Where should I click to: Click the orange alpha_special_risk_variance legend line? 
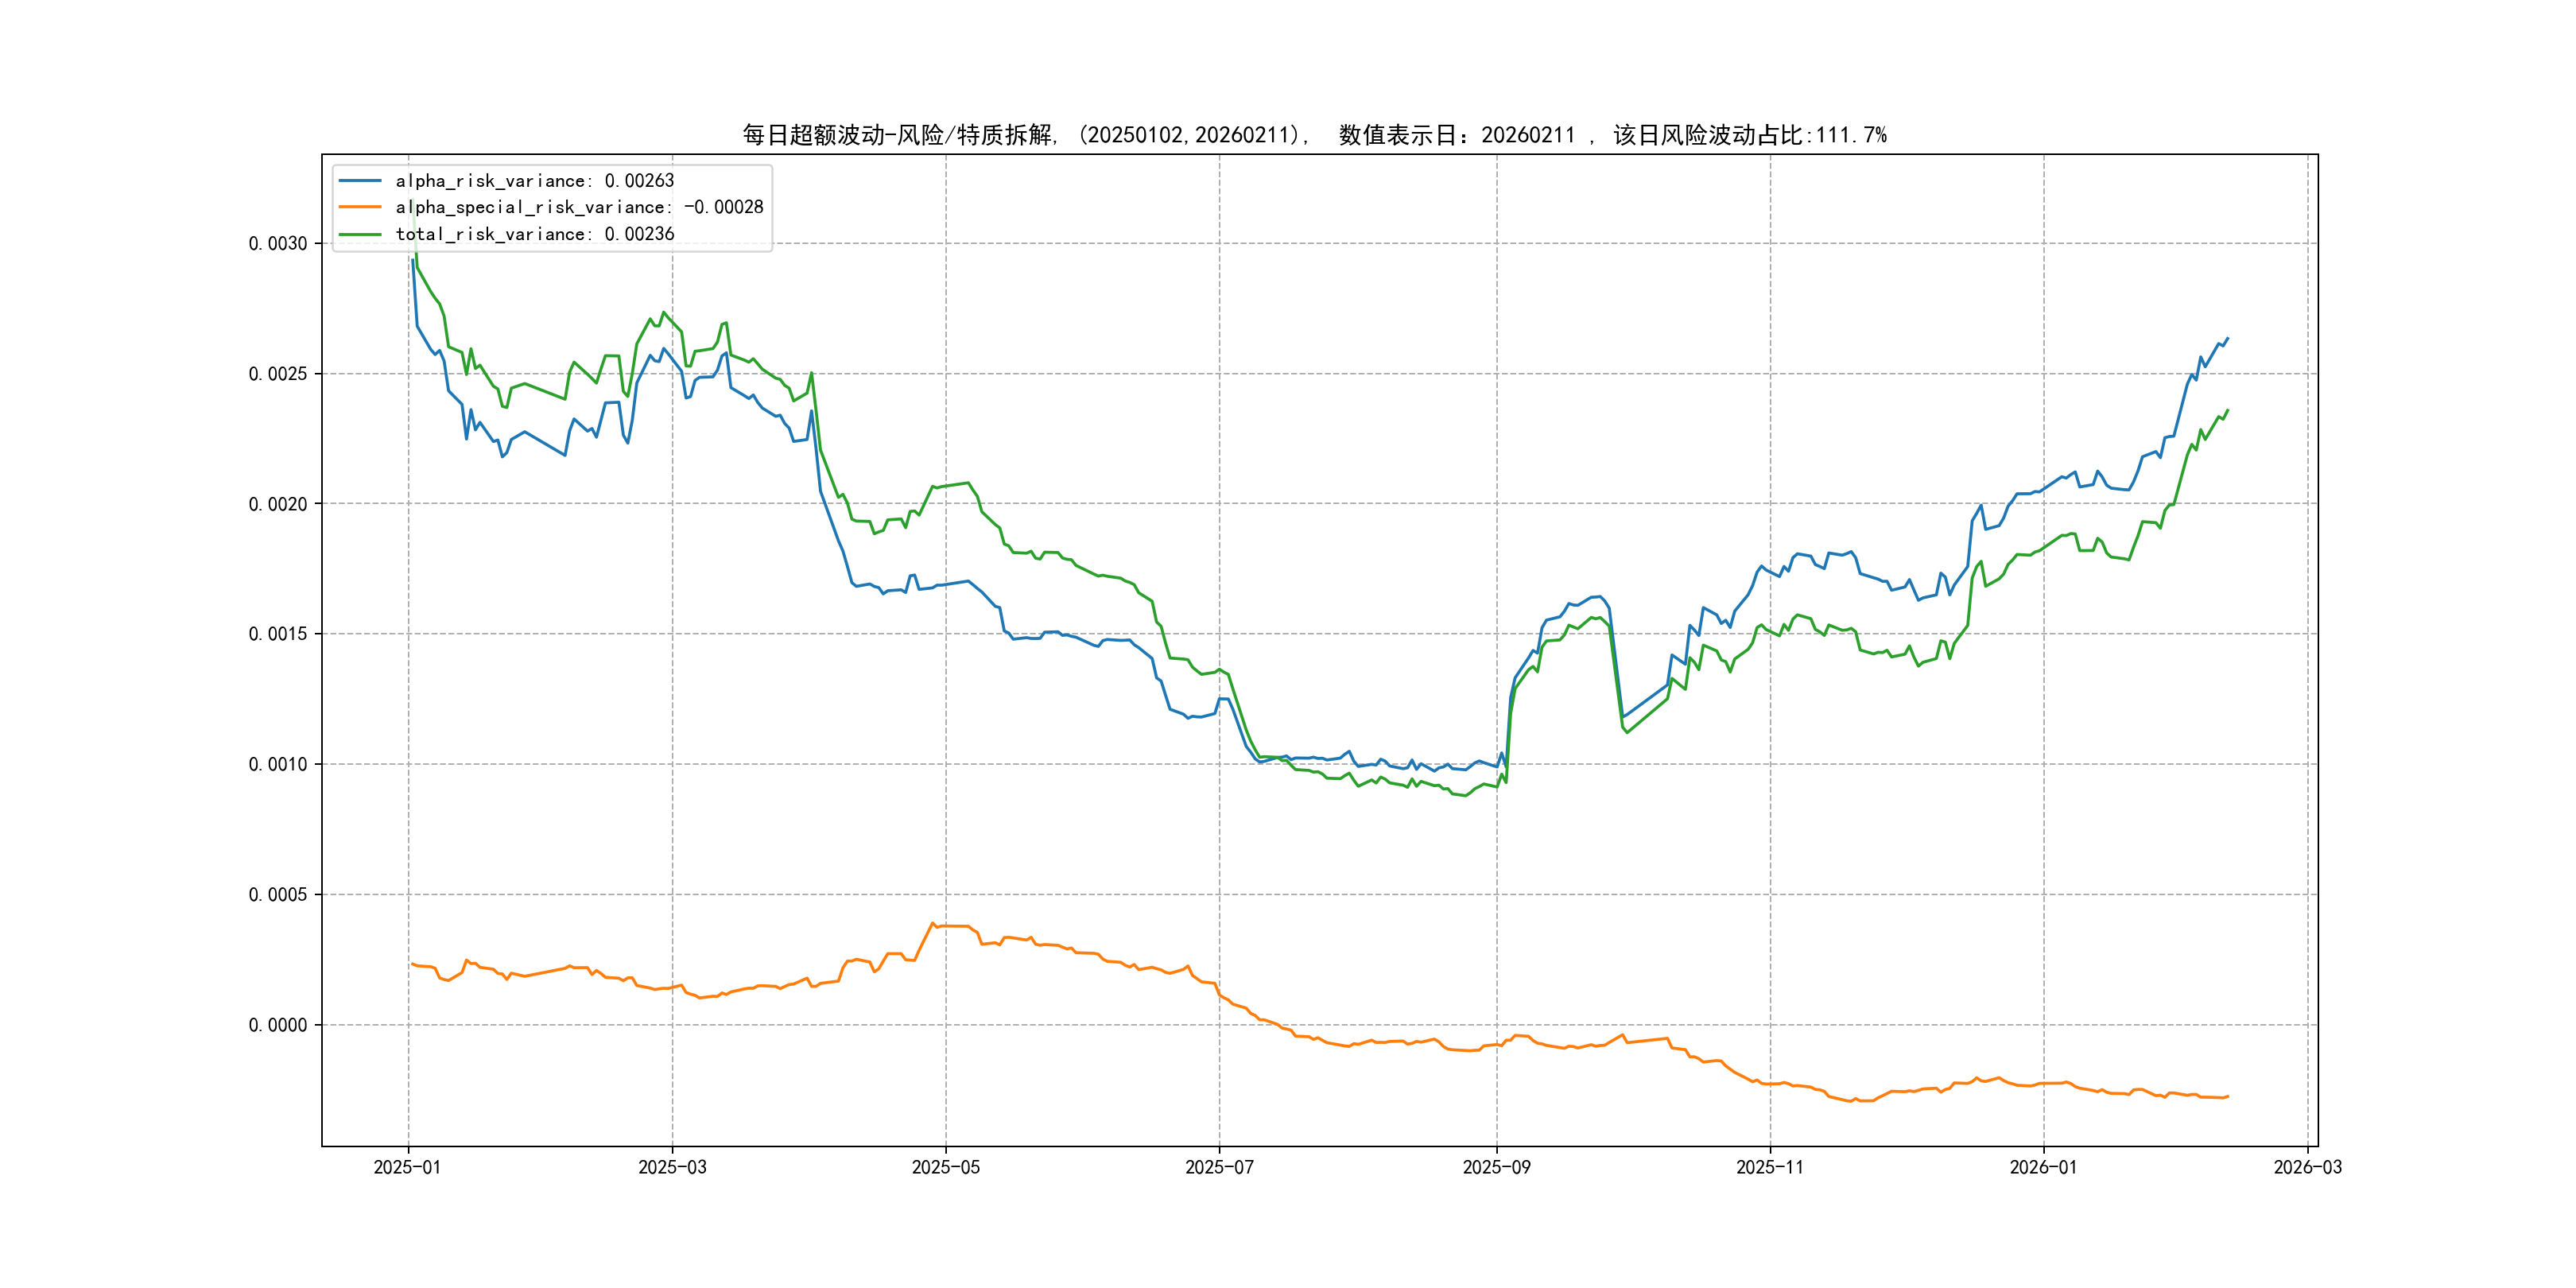point(360,207)
